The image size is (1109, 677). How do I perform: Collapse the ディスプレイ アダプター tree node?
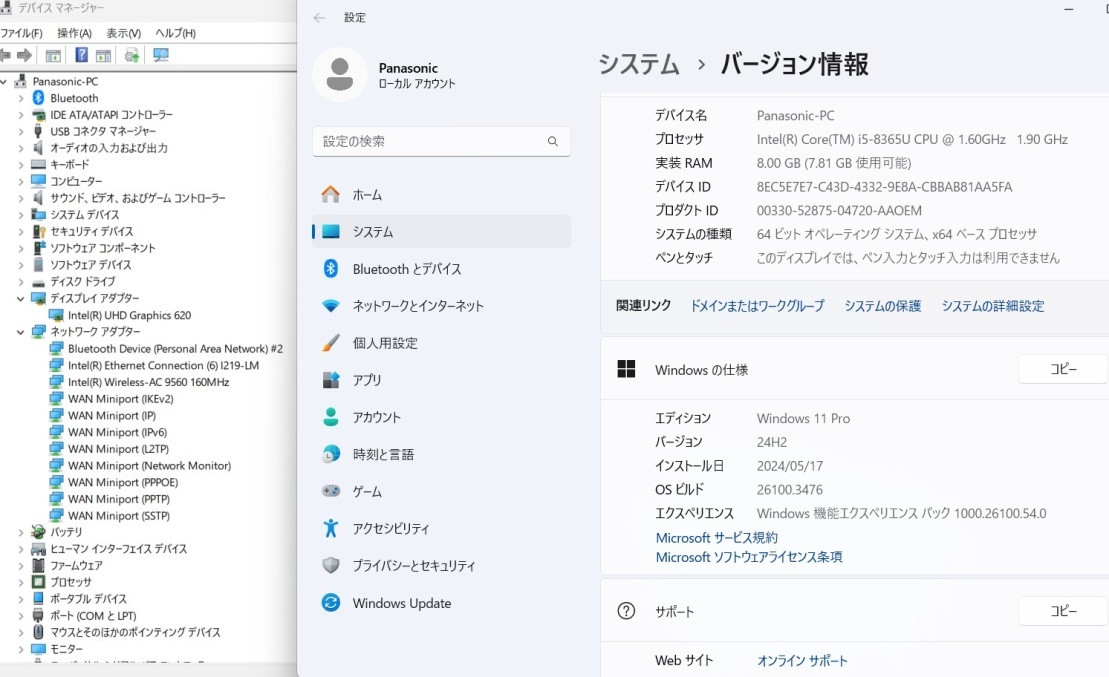20,298
